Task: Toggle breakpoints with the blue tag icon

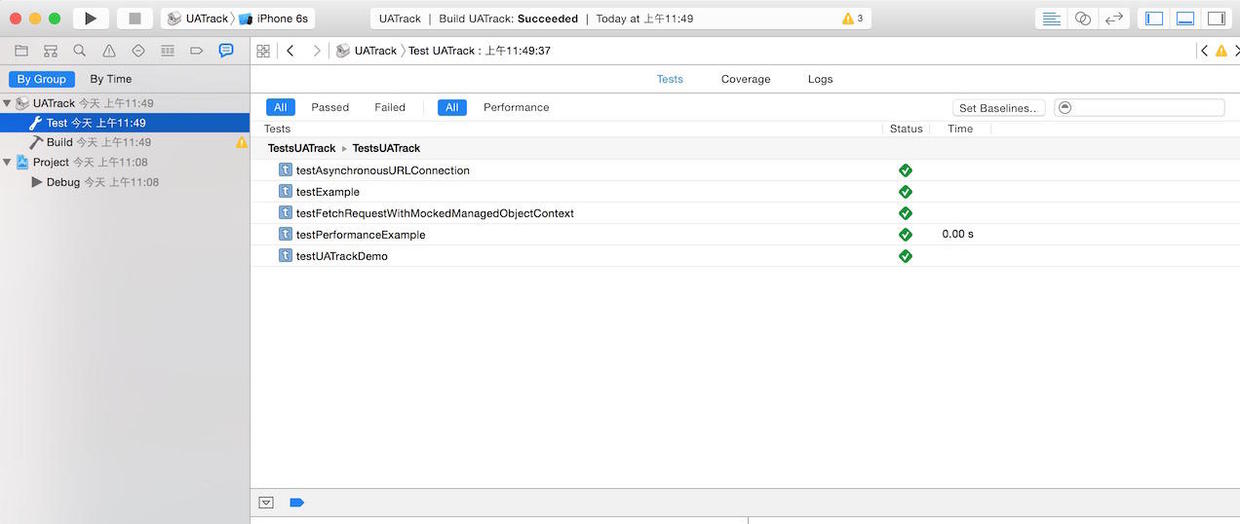Action: (x=297, y=502)
